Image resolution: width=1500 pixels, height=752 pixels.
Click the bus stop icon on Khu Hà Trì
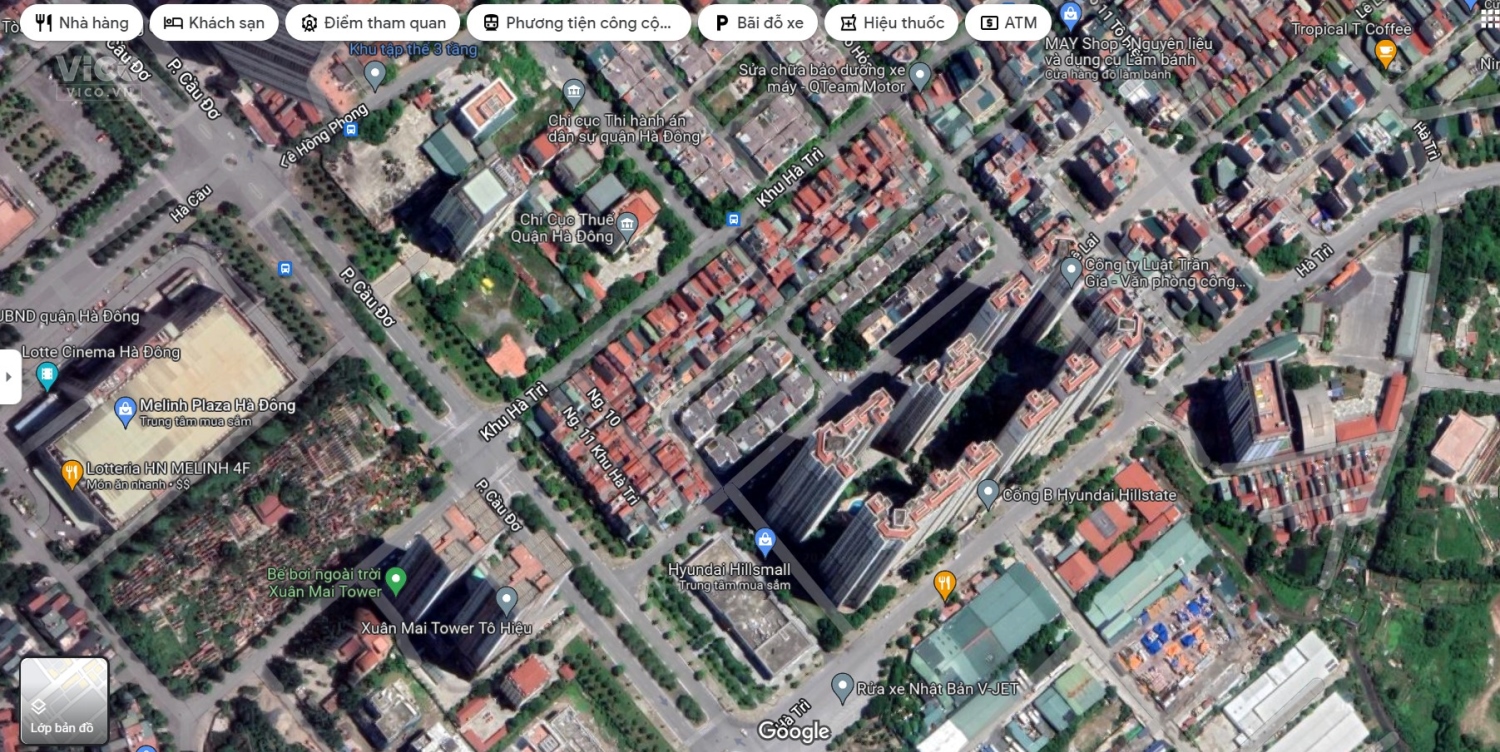click(x=734, y=219)
